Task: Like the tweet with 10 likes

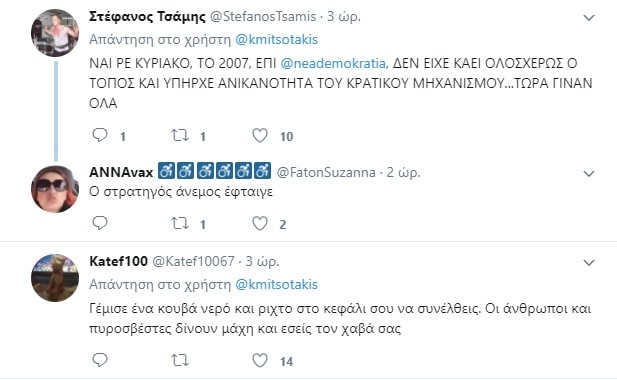Action: [x=260, y=136]
